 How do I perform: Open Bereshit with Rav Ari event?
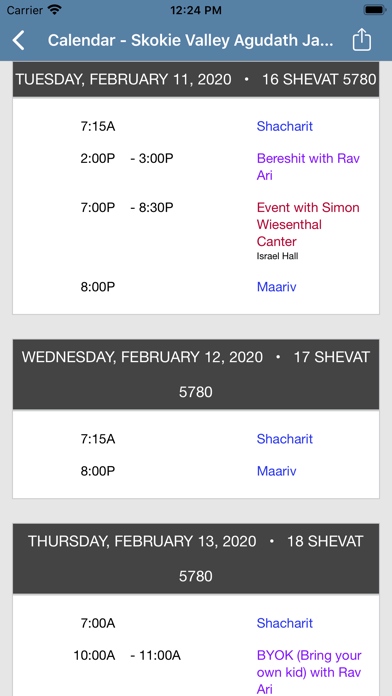click(308, 167)
